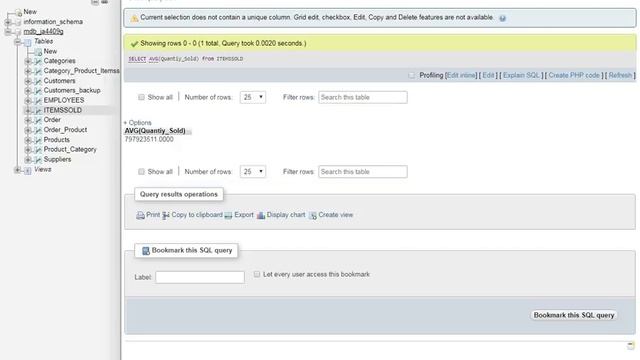The width and height of the screenshot is (640, 360).
Task: Open the ITEMSSOLD table in the tree
Action: pyautogui.click(x=62, y=110)
